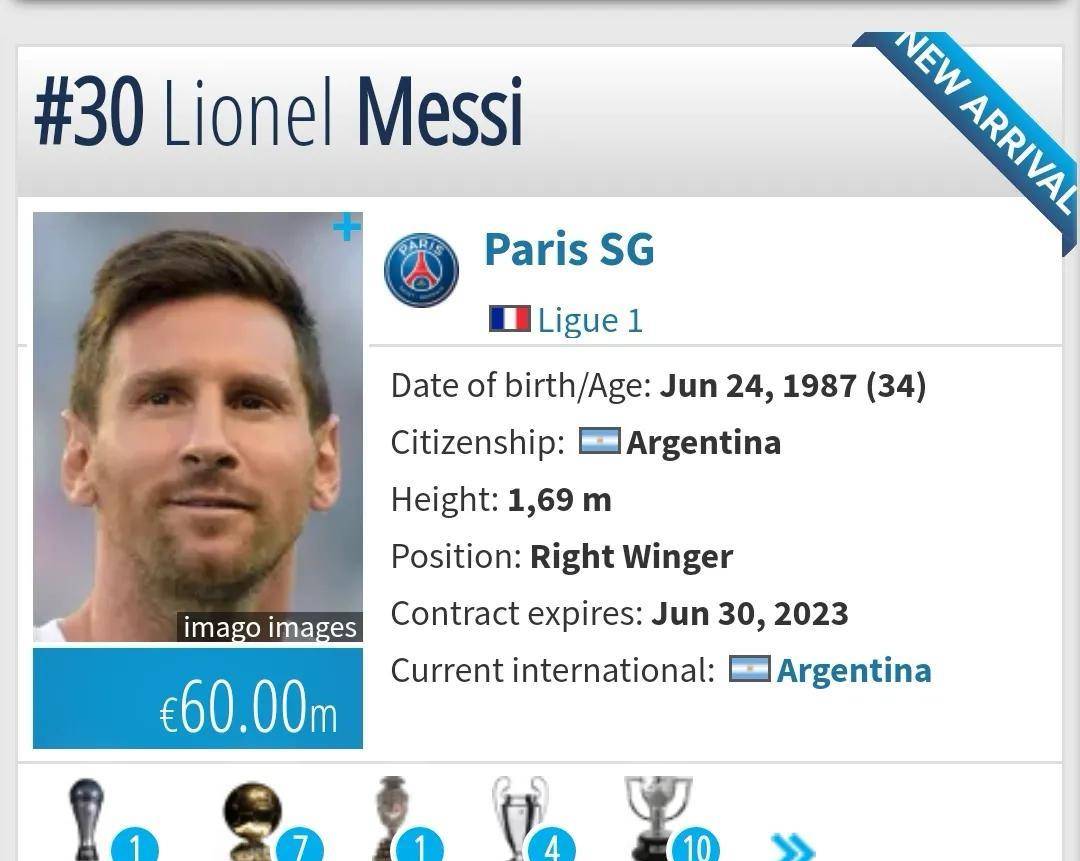The height and width of the screenshot is (861, 1080).
Task: Click the number 7 Ballon d'Or badge
Action: (x=300, y=844)
